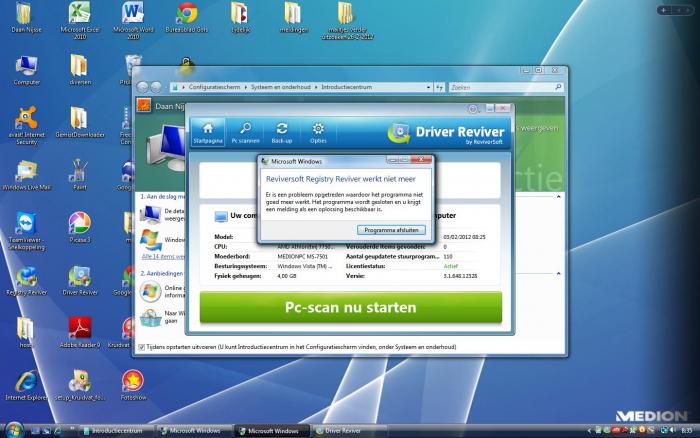Uncheck Tijdens opstarten uitvoeren in Introductiecentrum

(142, 347)
